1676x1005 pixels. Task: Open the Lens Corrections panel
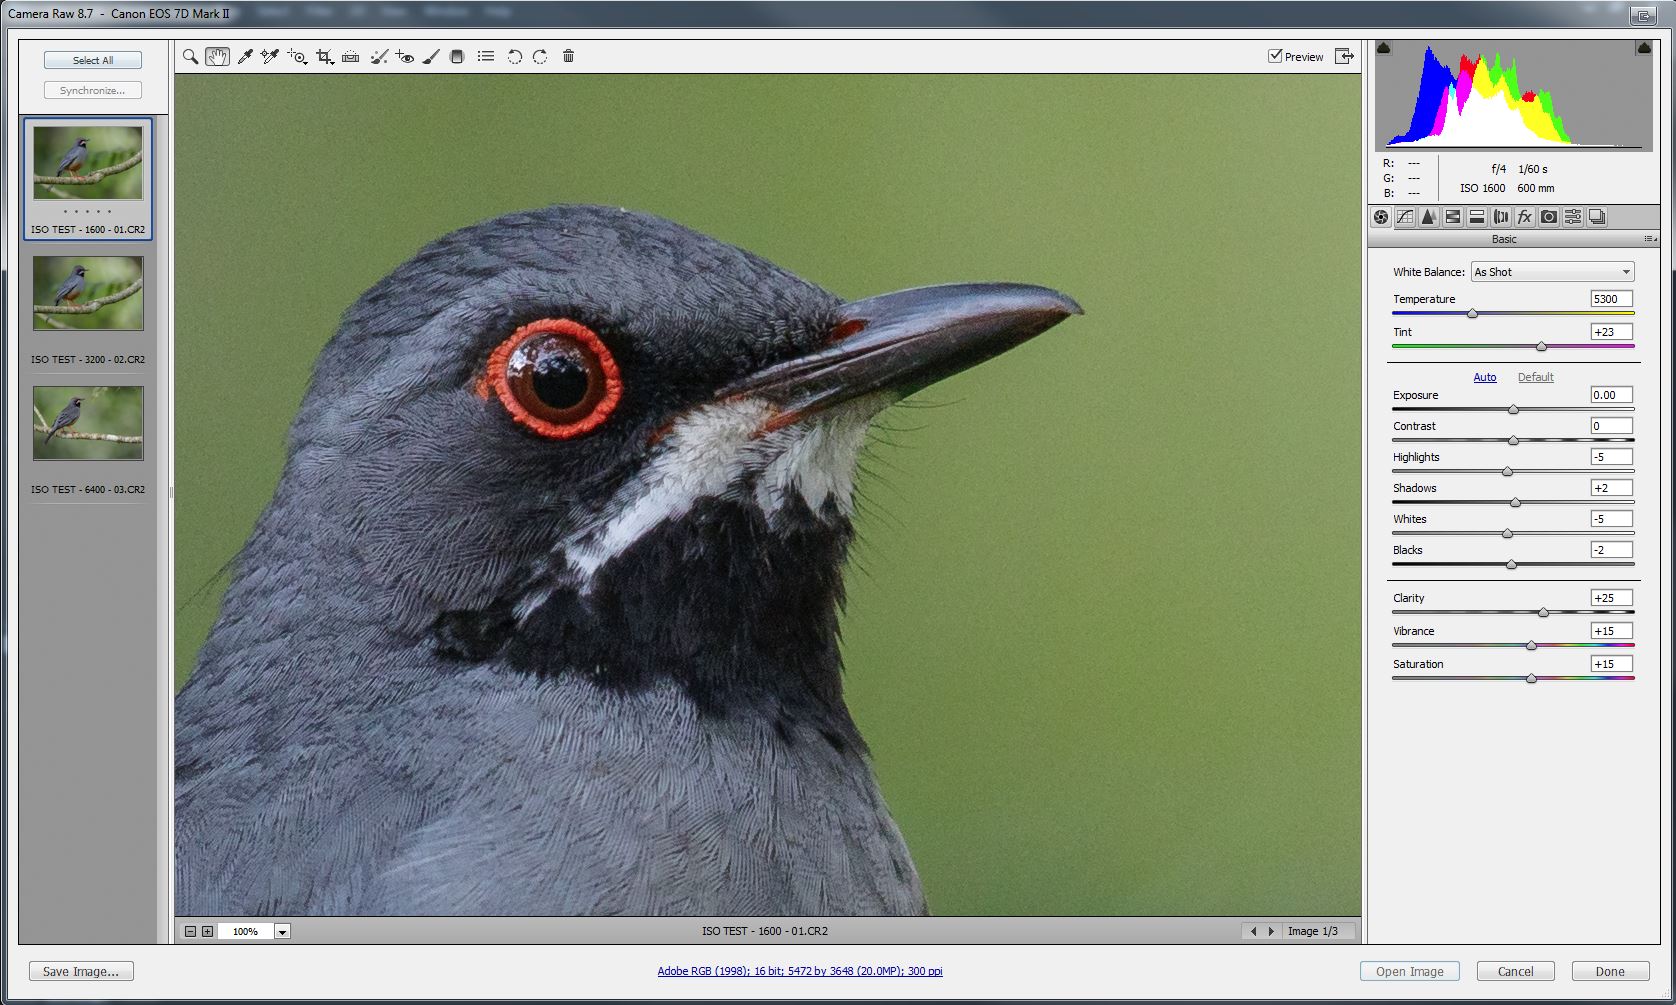coord(1501,217)
